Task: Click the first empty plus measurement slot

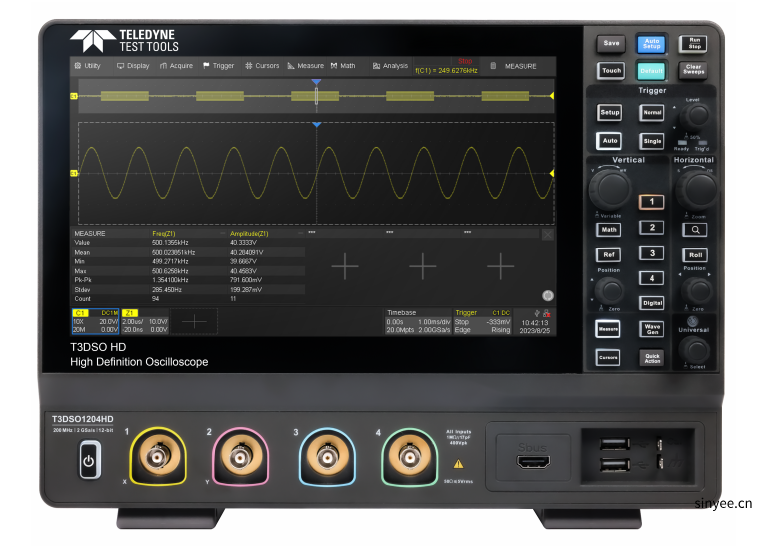Action: tap(344, 265)
